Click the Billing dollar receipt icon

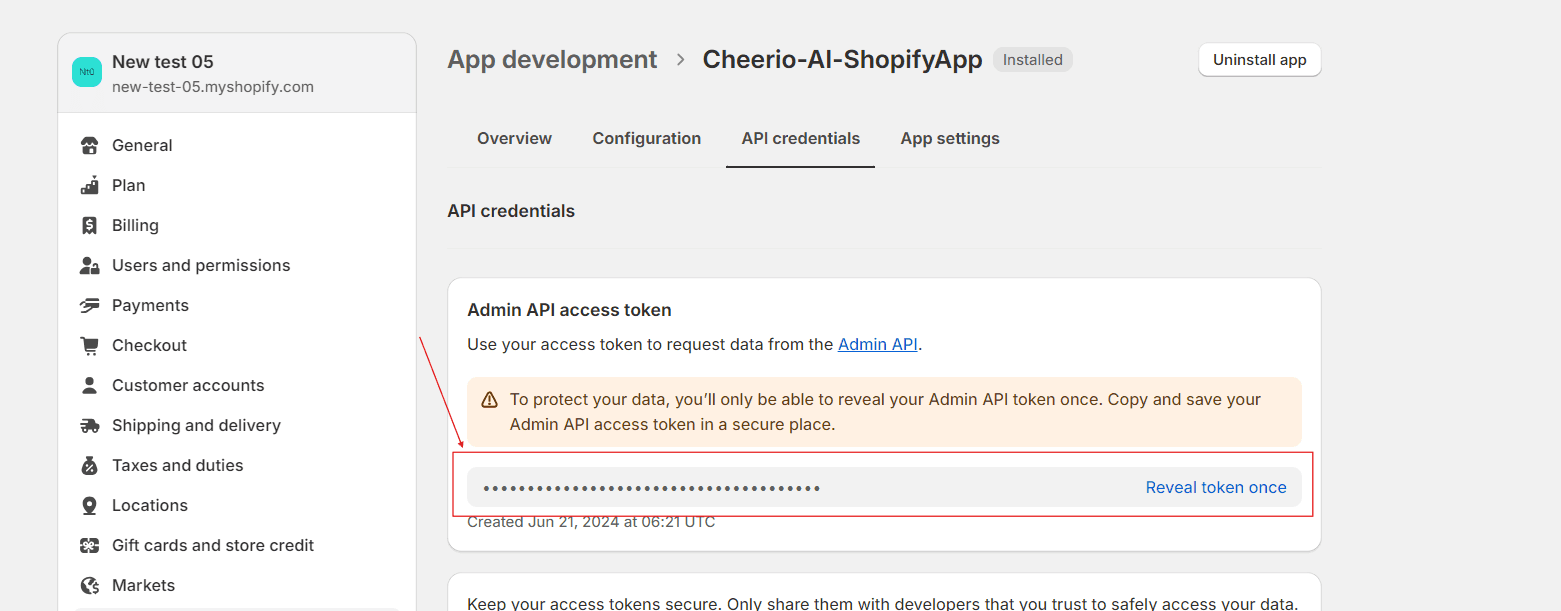[x=90, y=225]
